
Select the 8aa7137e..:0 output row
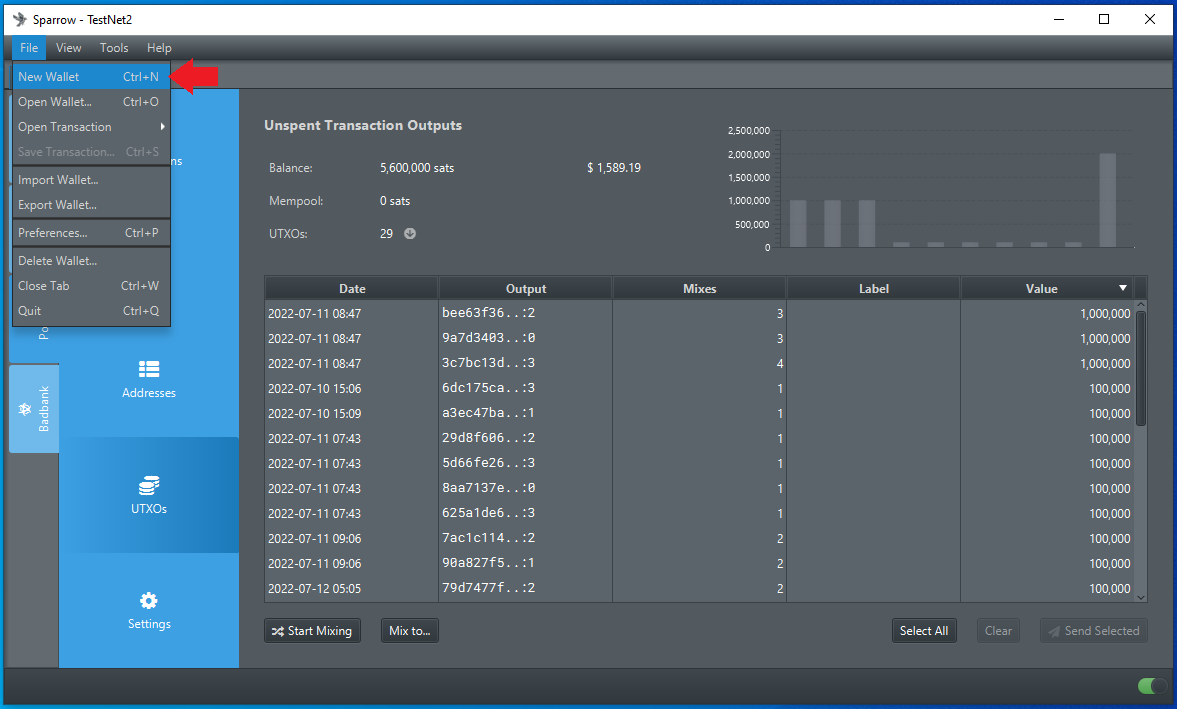coord(700,488)
